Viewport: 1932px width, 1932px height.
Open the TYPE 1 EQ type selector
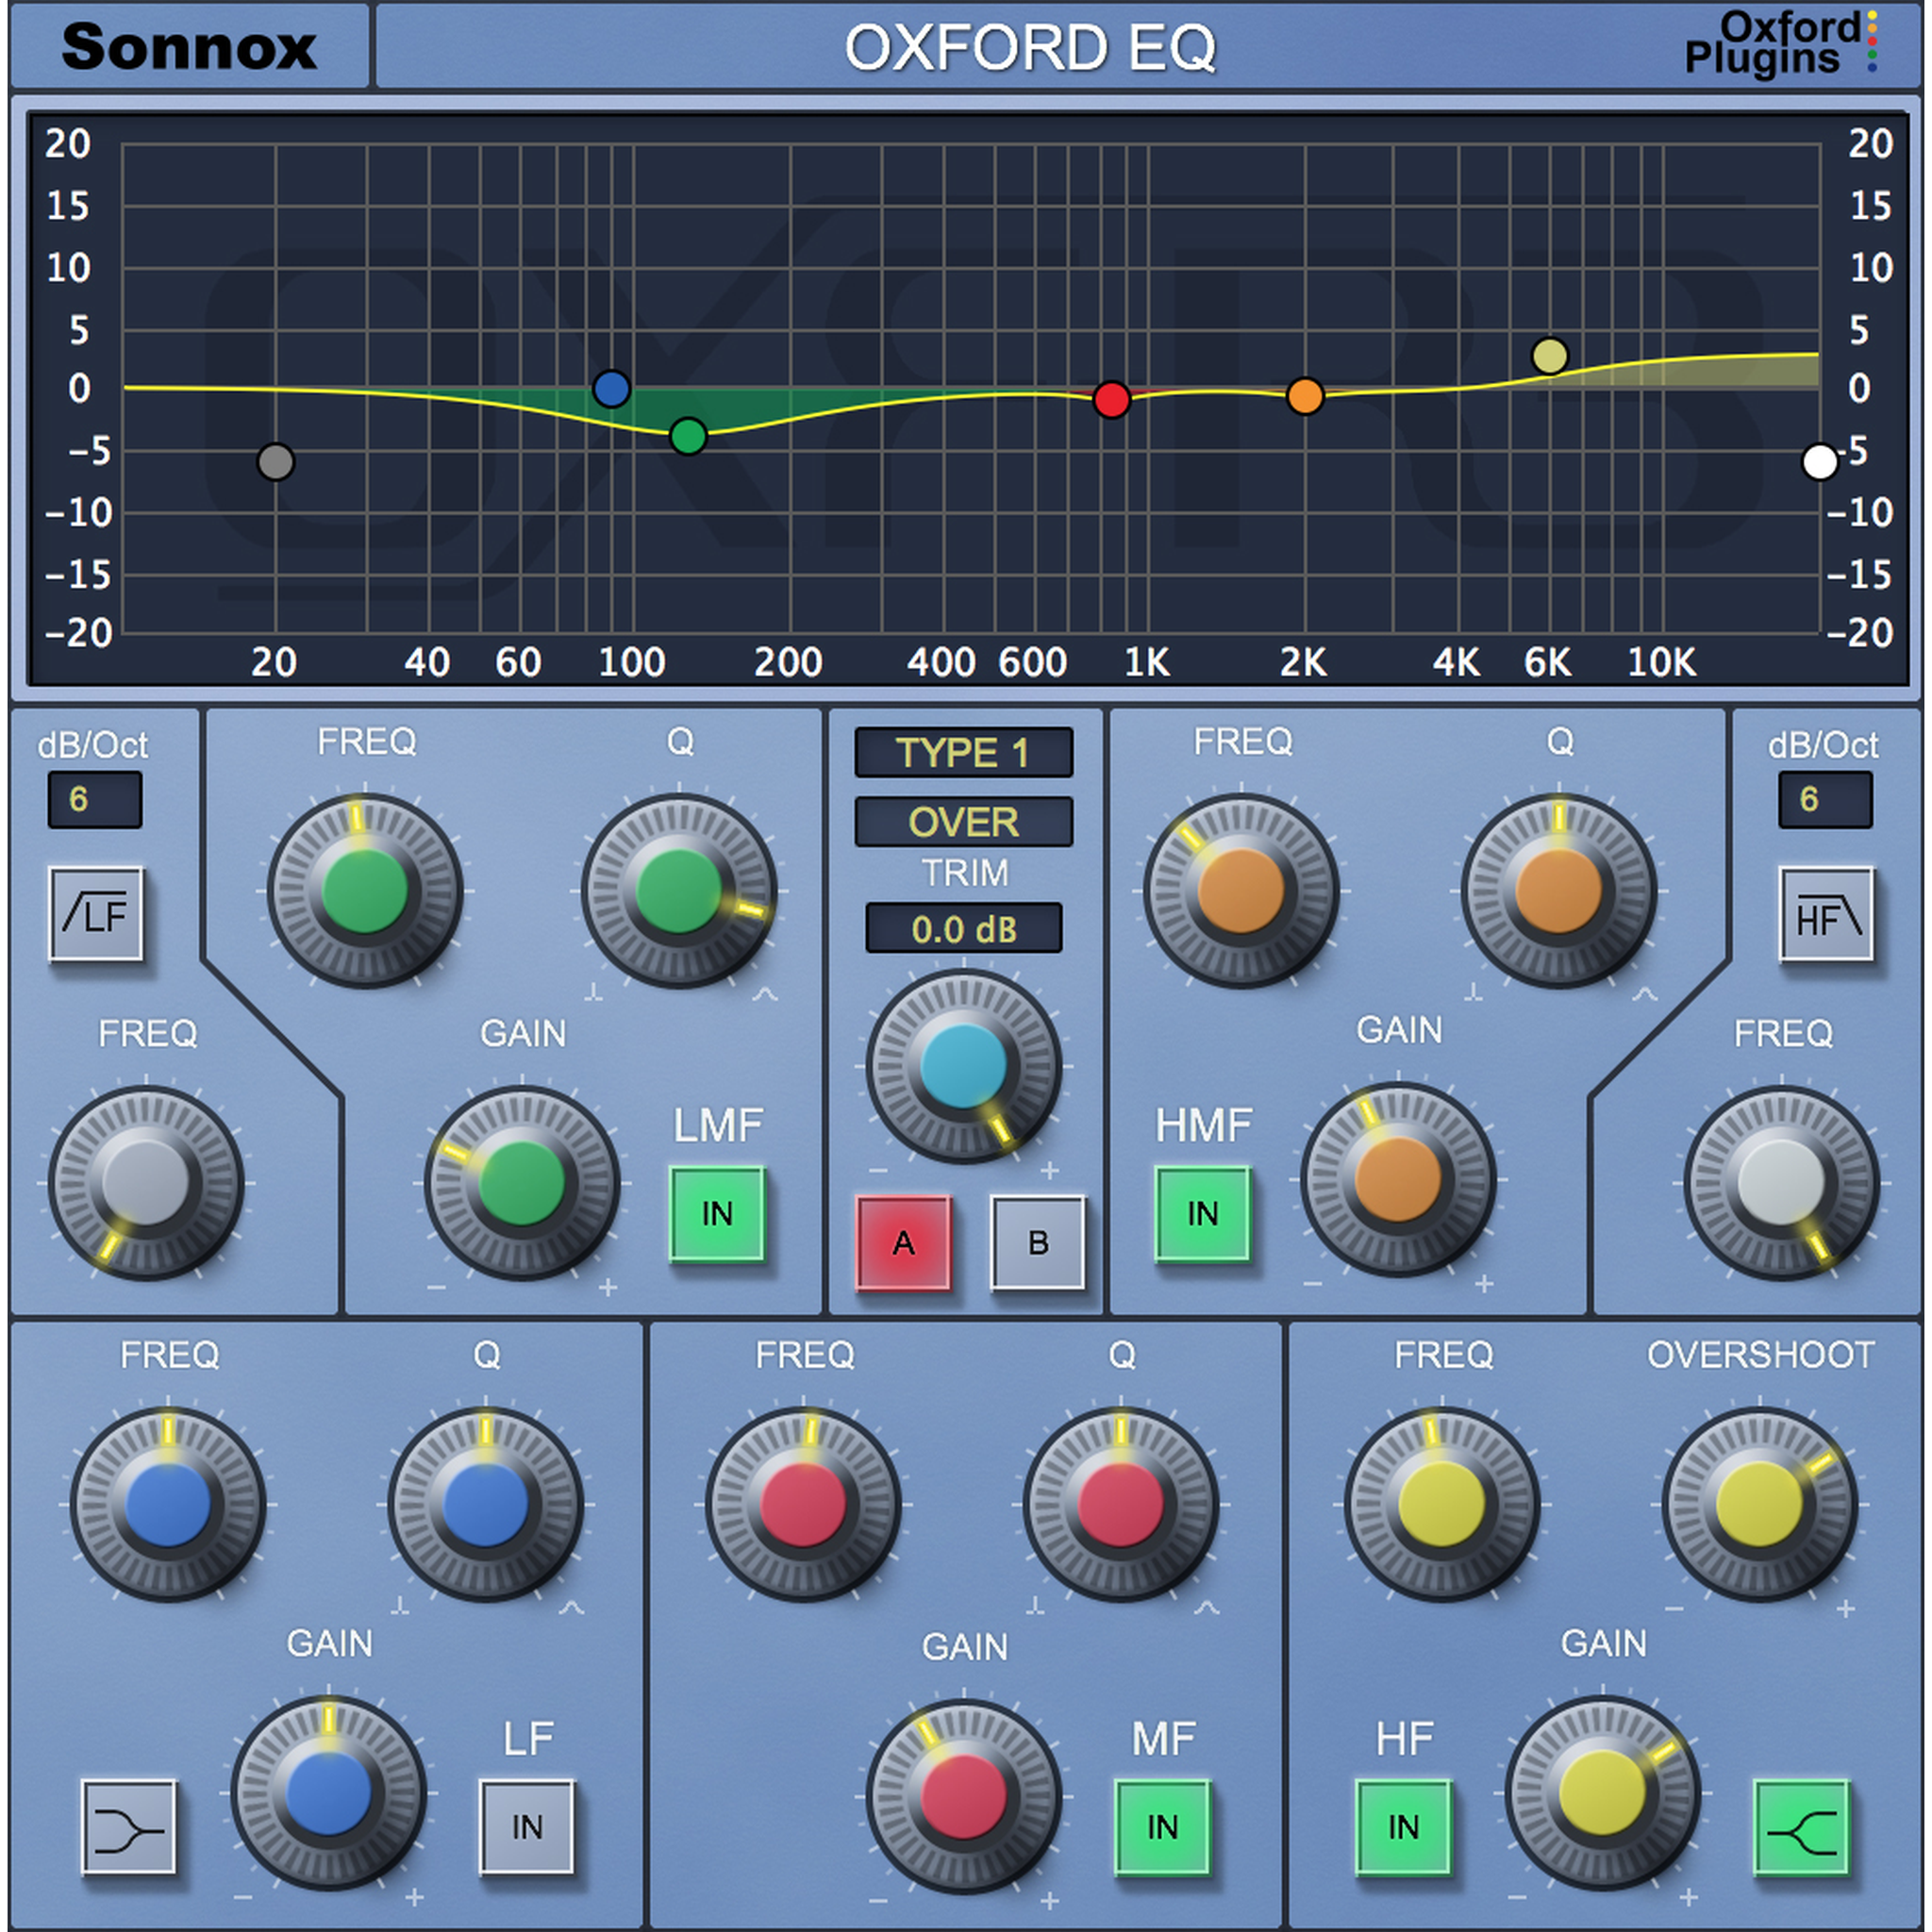pyautogui.click(x=963, y=752)
